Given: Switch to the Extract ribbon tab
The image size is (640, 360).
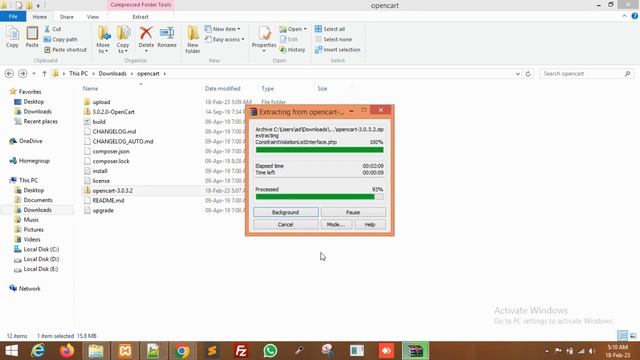Looking at the screenshot, I should tap(140, 17).
